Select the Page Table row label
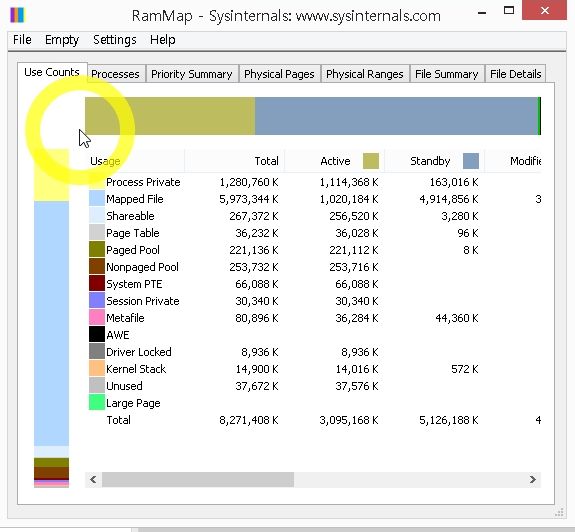The image size is (575, 532). [x=133, y=233]
